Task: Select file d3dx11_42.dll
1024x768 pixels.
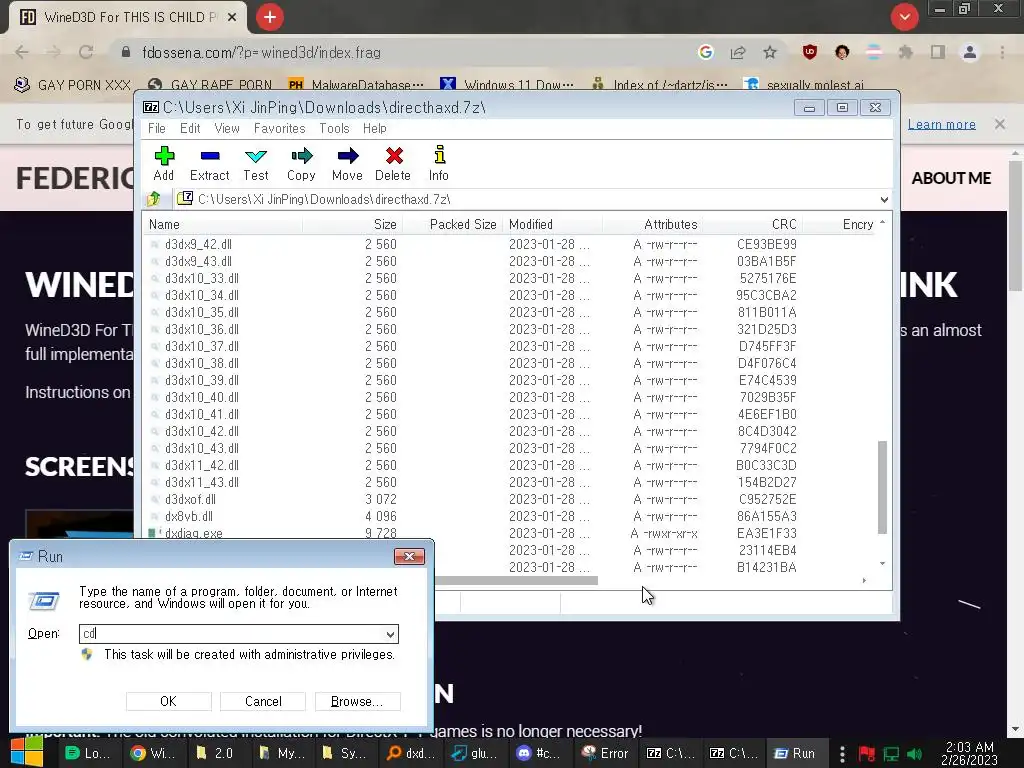Action: pos(202,465)
